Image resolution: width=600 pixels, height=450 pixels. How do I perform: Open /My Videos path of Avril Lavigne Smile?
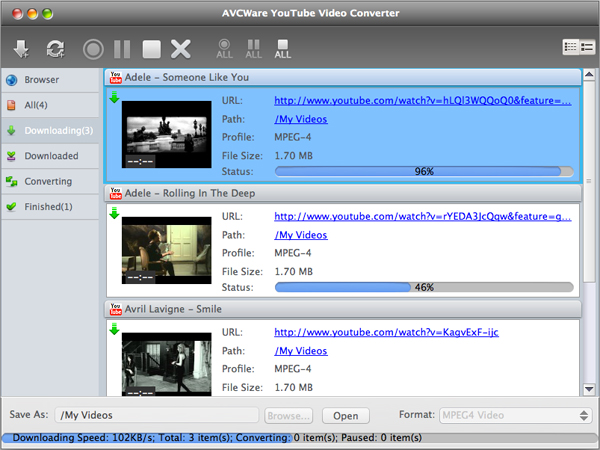[301, 351]
